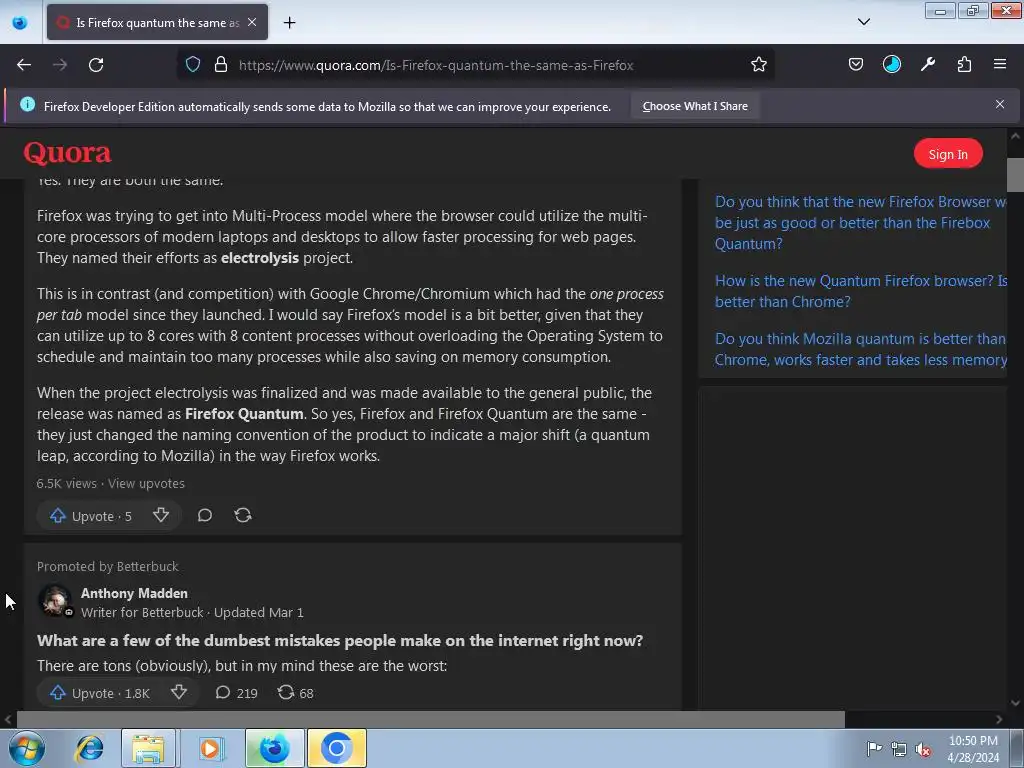
Task: Click the 'Writer for Betterbuck' credential text
Action: (142, 613)
